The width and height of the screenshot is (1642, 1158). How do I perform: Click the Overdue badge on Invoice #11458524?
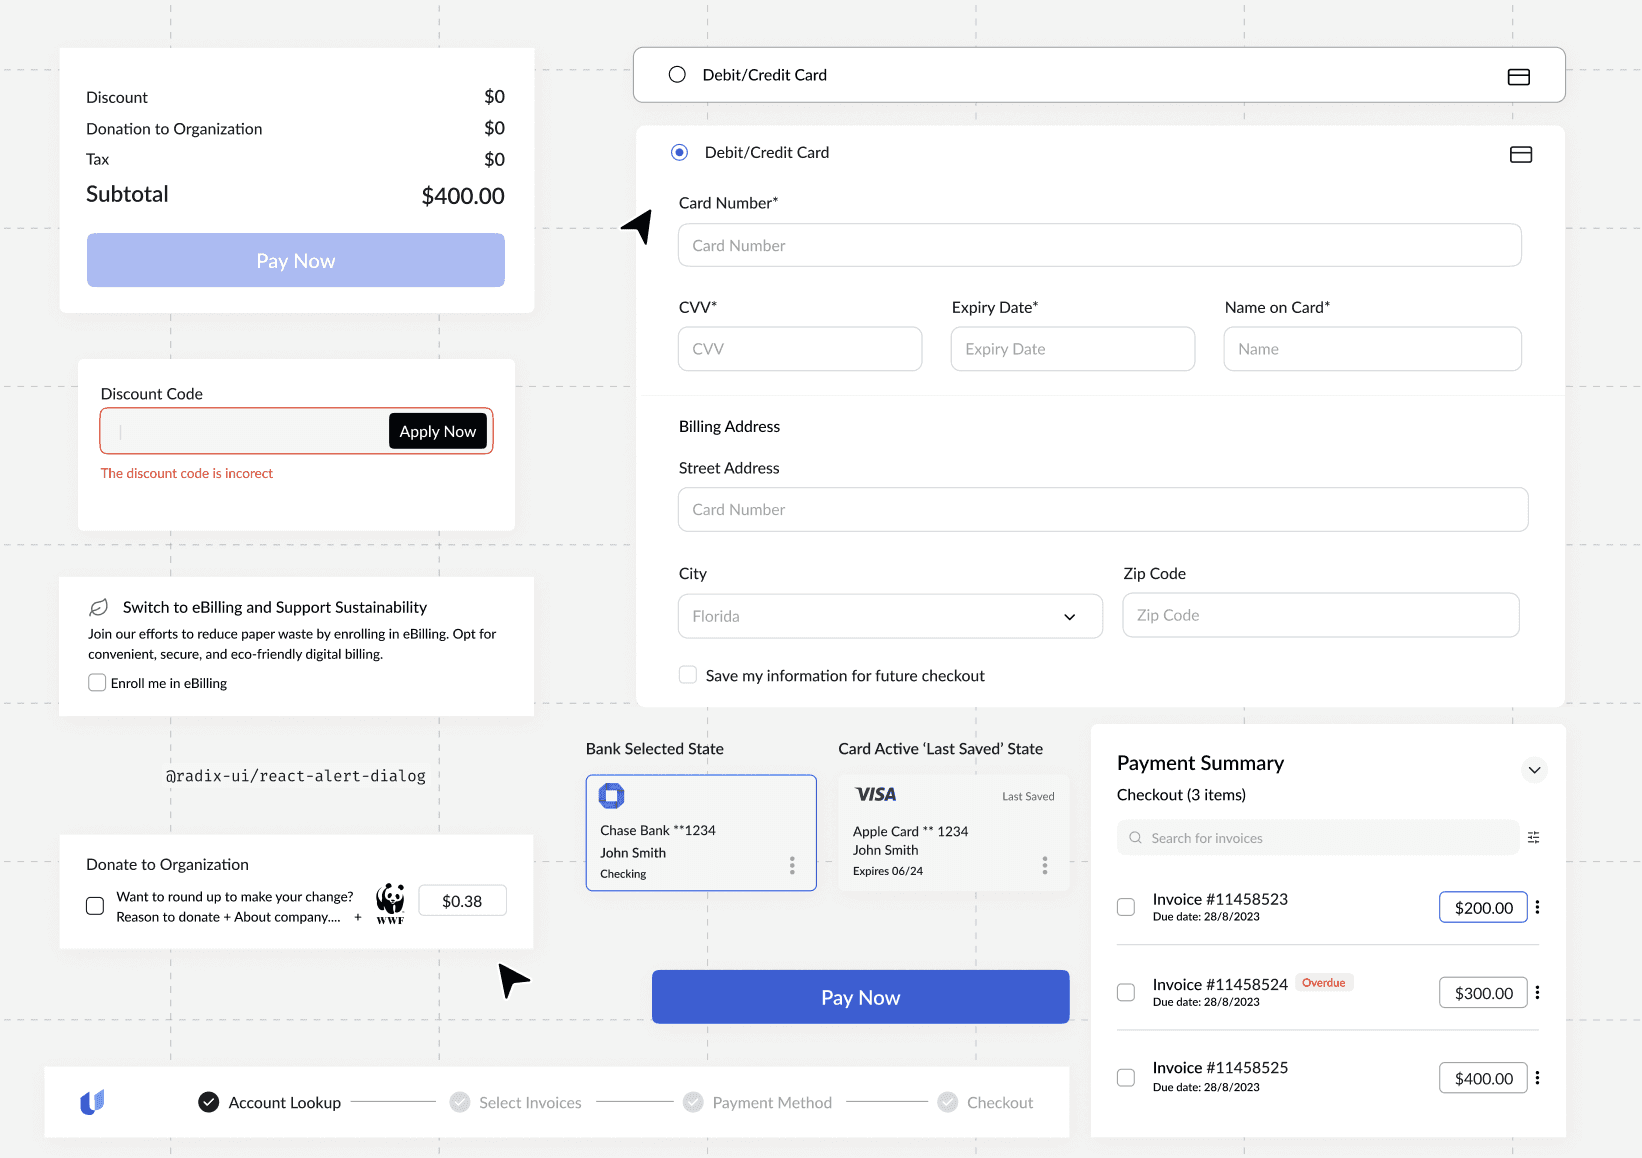1324,983
